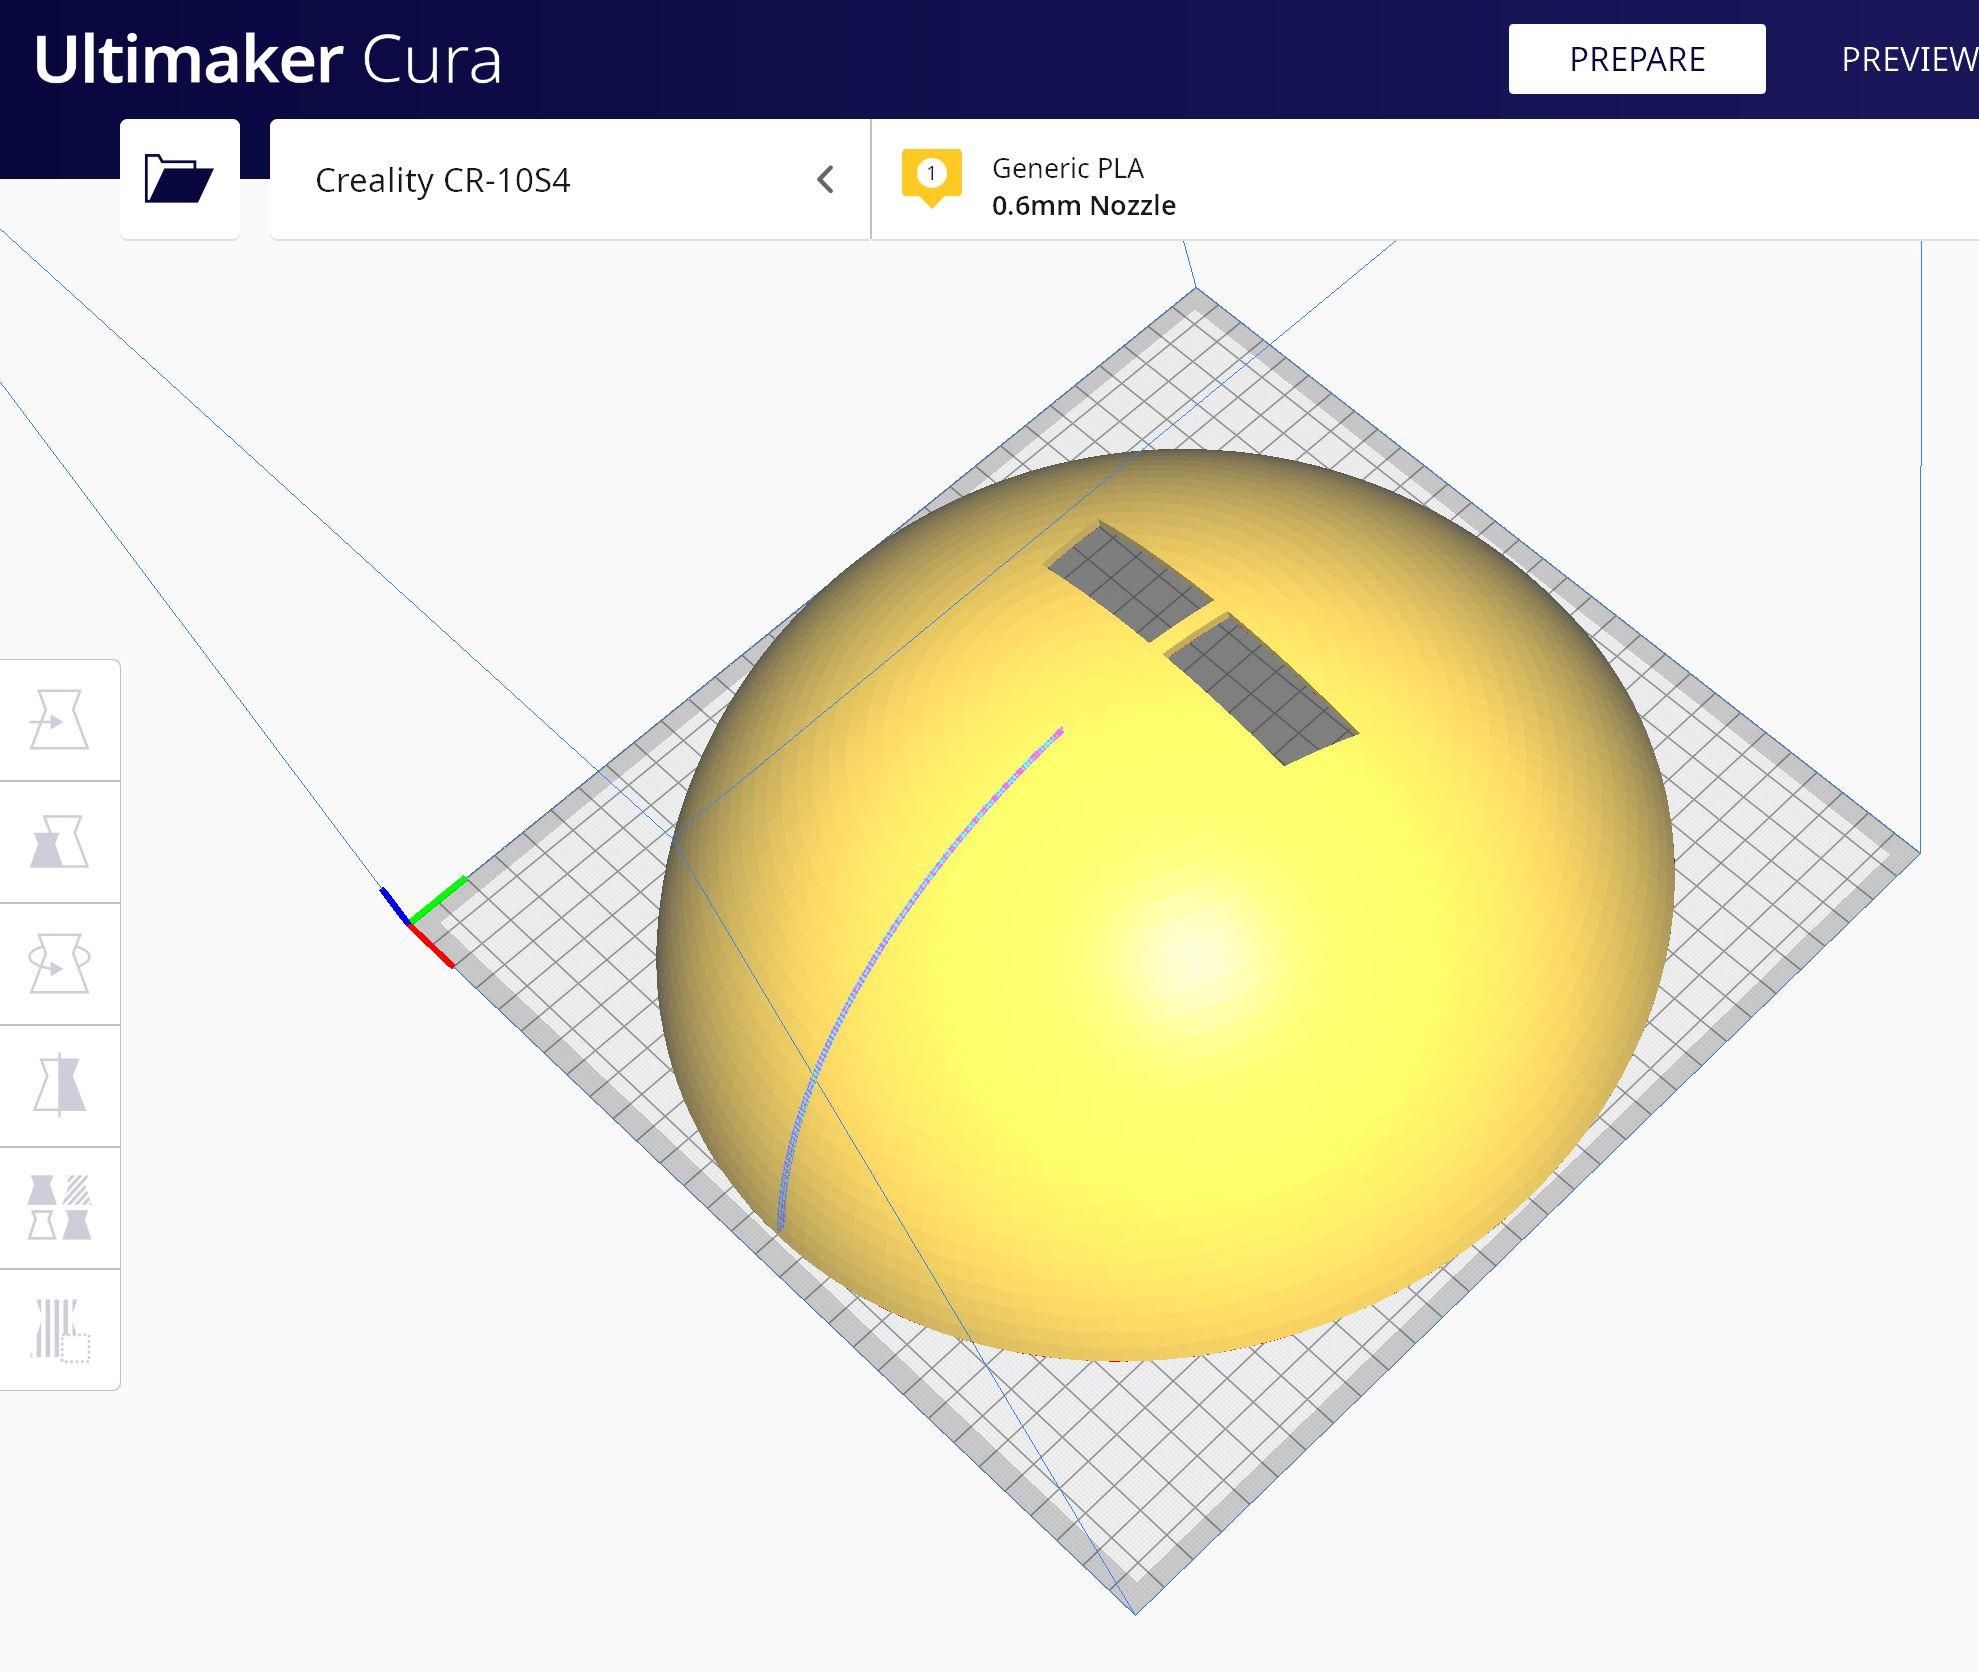Select the Move tool in left toolbar

point(59,720)
